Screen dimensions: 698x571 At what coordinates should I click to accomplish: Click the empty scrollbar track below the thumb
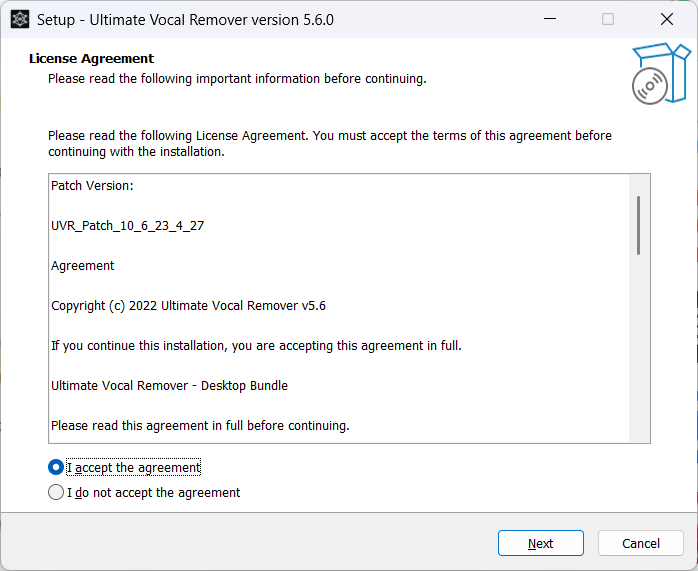coord(638,350)
